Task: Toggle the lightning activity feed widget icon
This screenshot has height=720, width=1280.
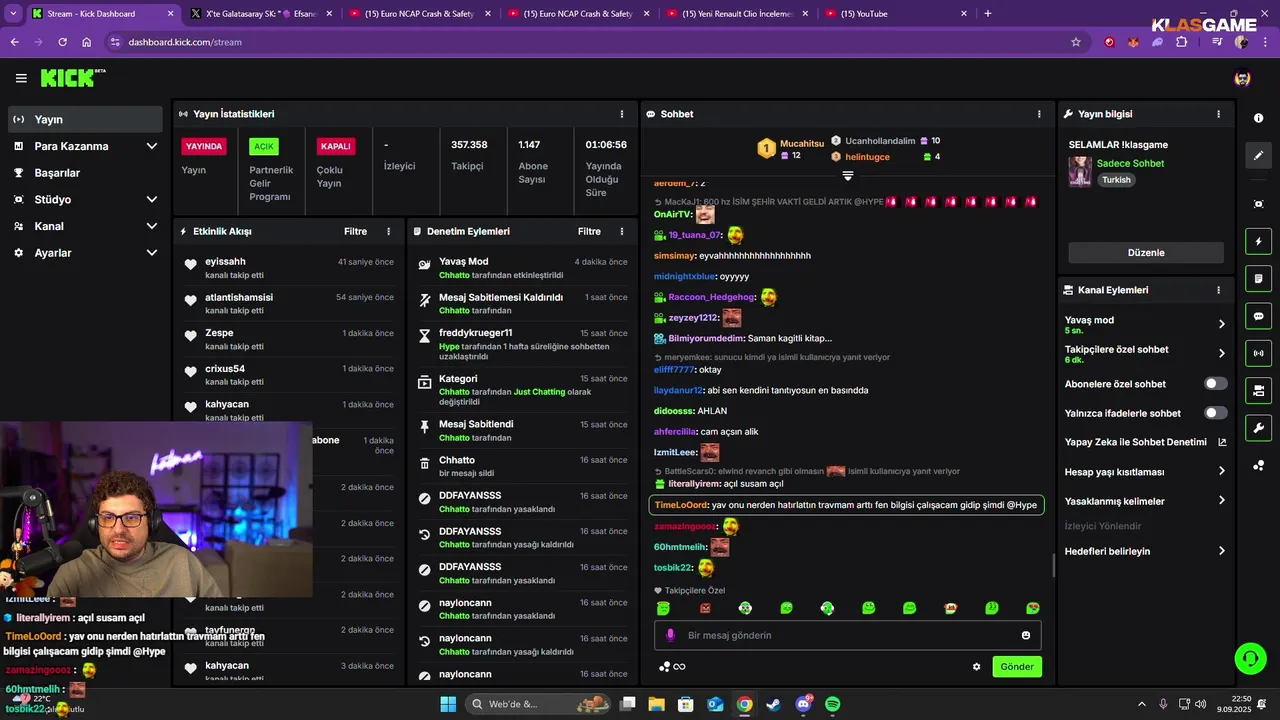Action: [x=1258, y=241]
